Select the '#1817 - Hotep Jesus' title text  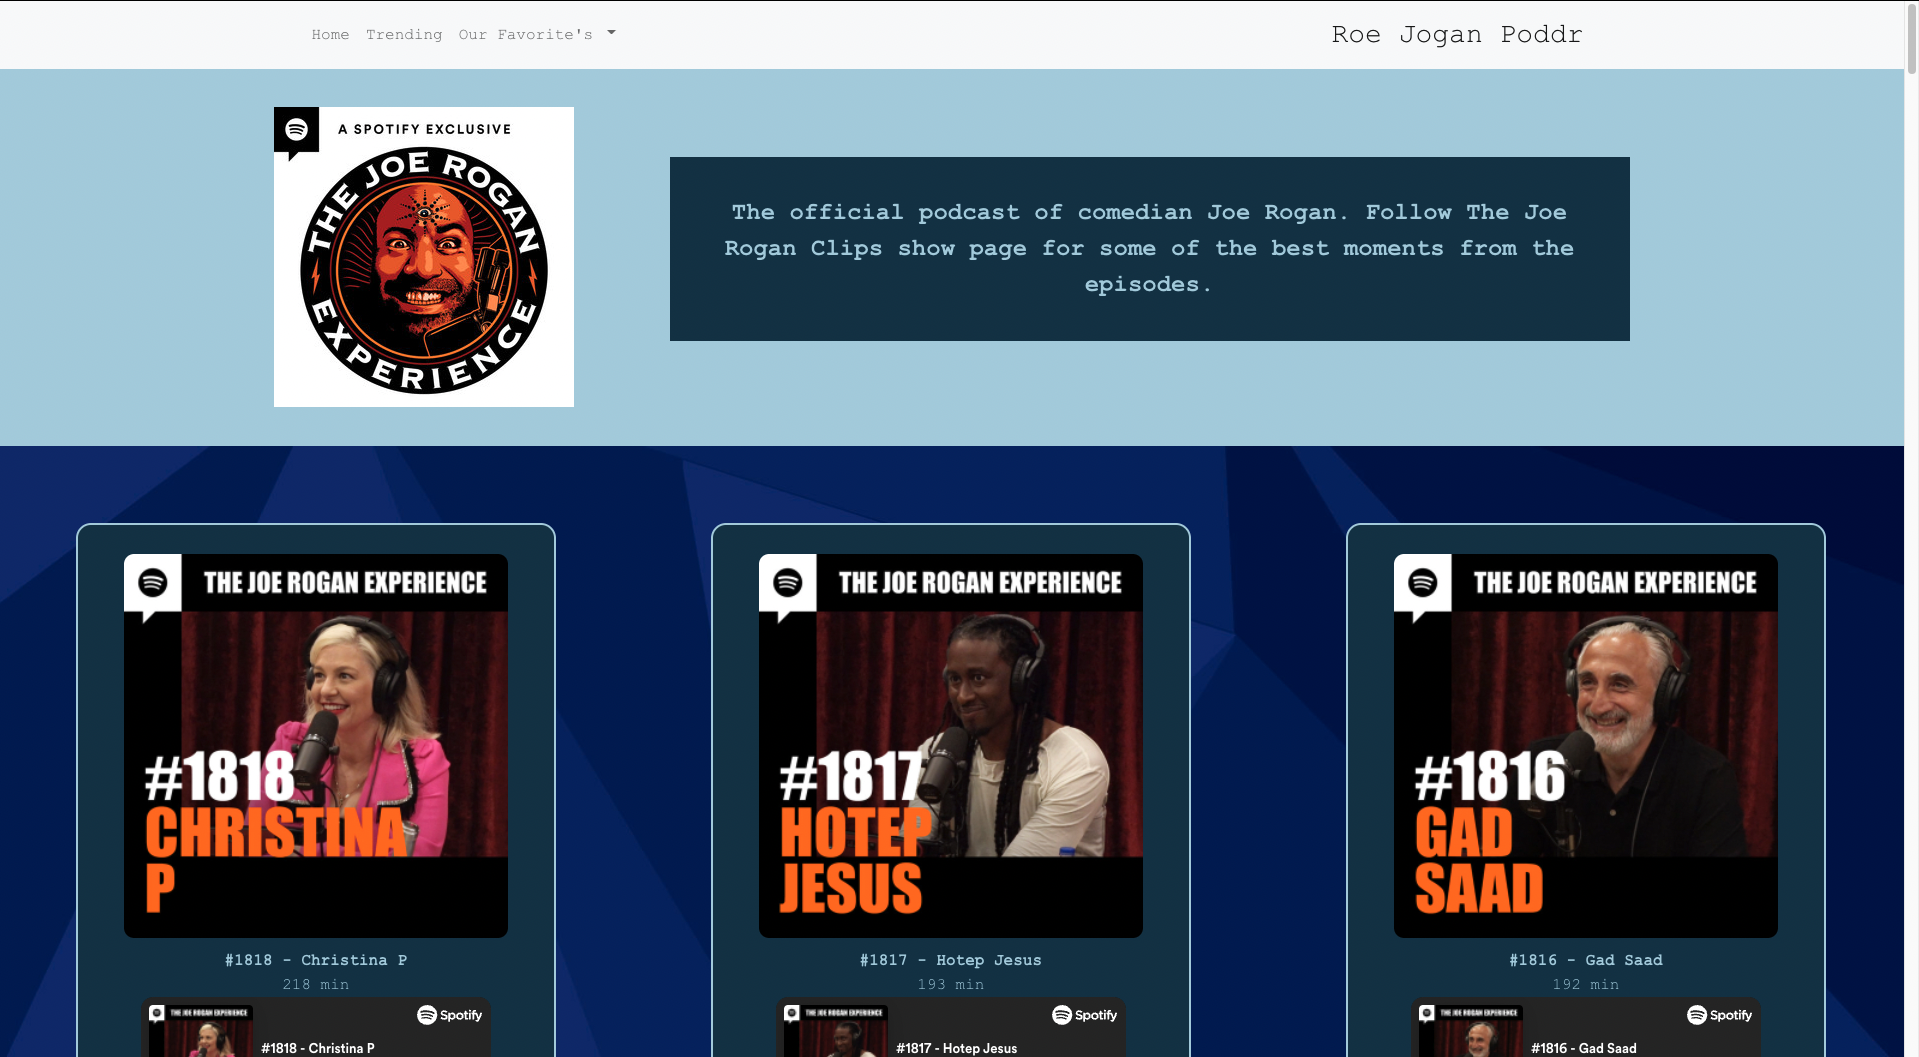tap(951, 960)
